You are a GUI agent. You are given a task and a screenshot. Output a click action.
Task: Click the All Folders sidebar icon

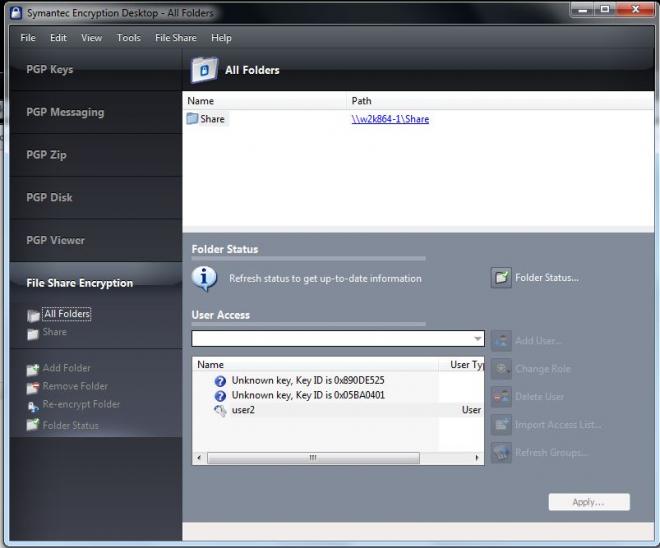(33, 316)
